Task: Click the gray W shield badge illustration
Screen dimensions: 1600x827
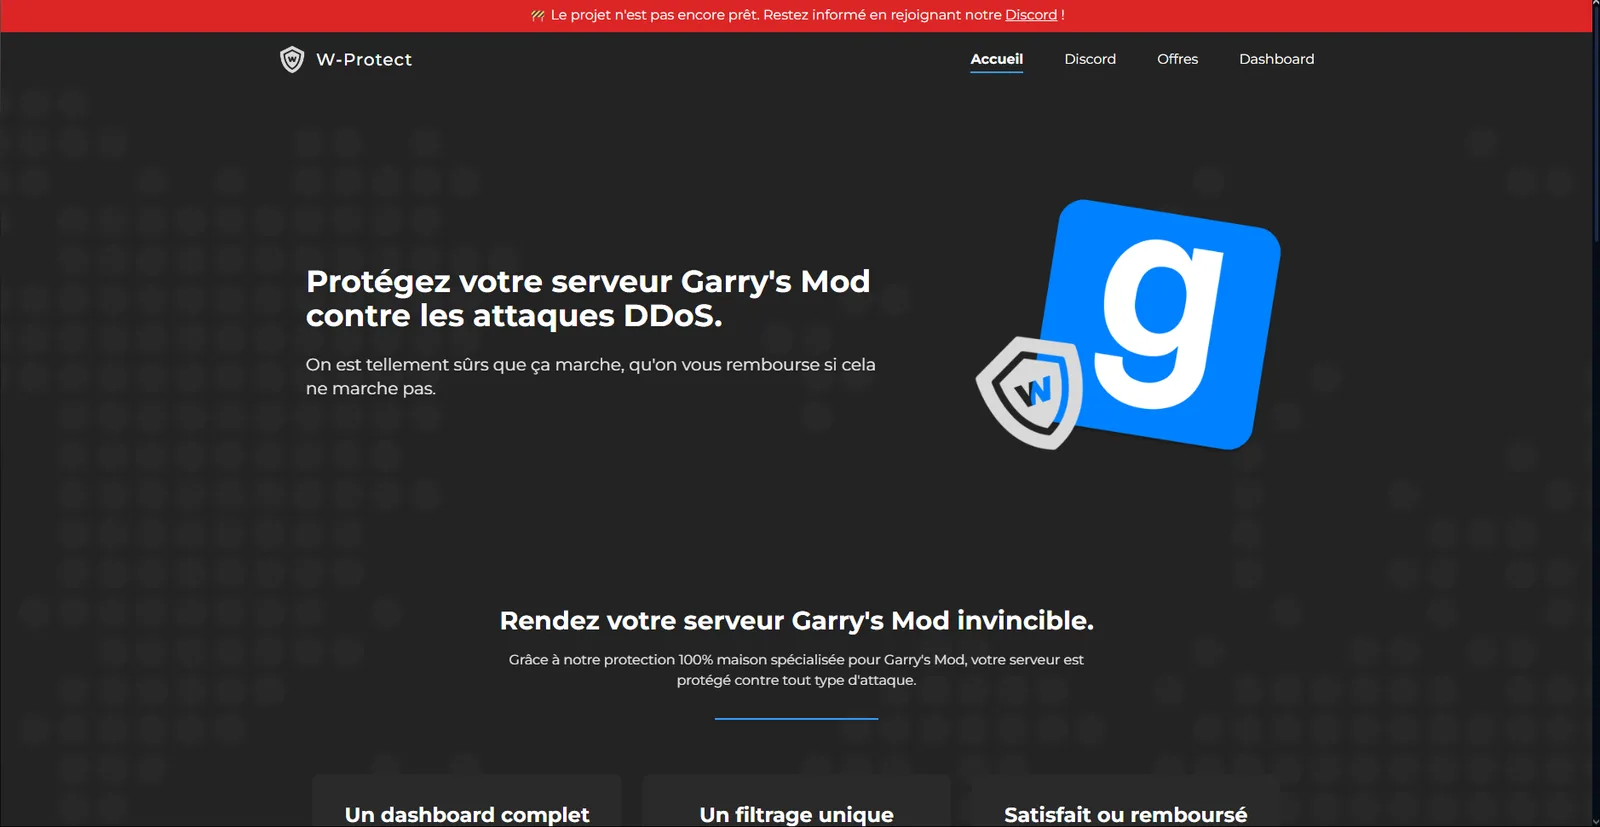Action: (1030, 392)
